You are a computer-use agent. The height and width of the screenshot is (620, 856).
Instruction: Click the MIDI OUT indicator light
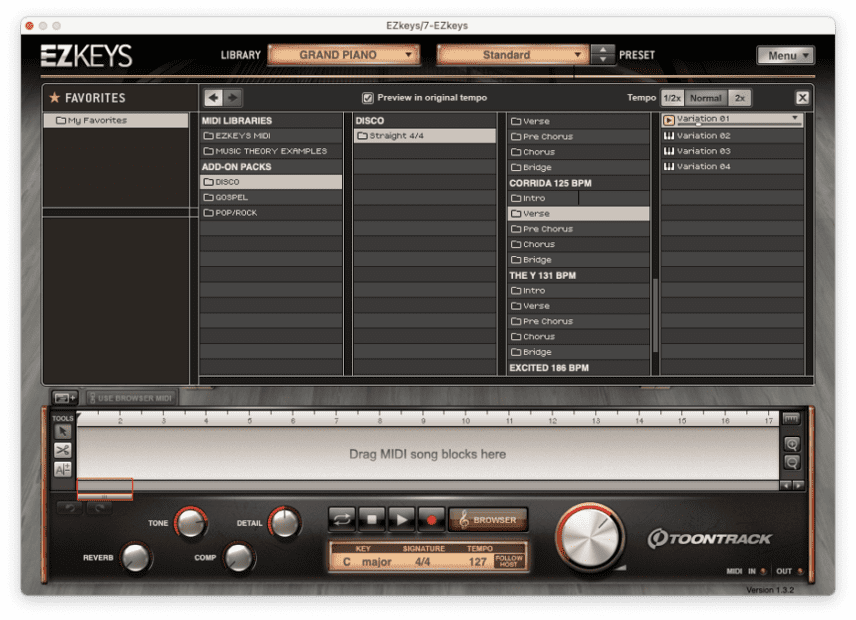click(x=800, y=571)
